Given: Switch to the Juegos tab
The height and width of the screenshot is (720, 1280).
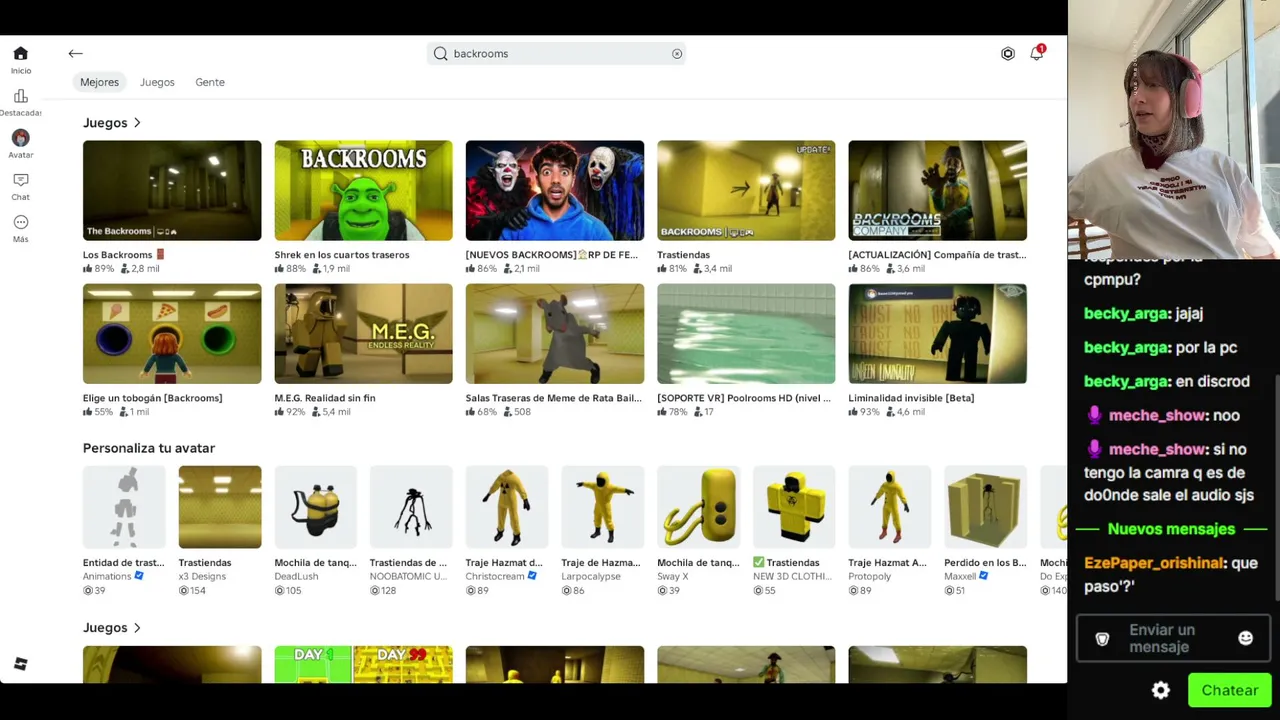Looking at the screenshot, I should 157,82.
